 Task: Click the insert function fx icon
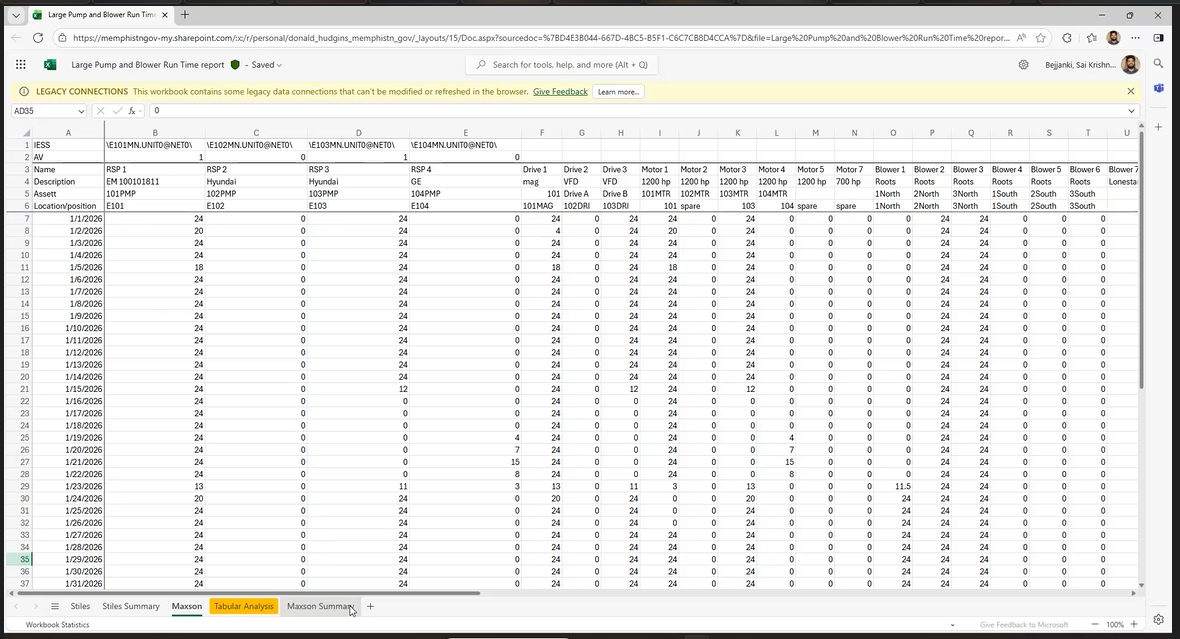click(132, 111)
